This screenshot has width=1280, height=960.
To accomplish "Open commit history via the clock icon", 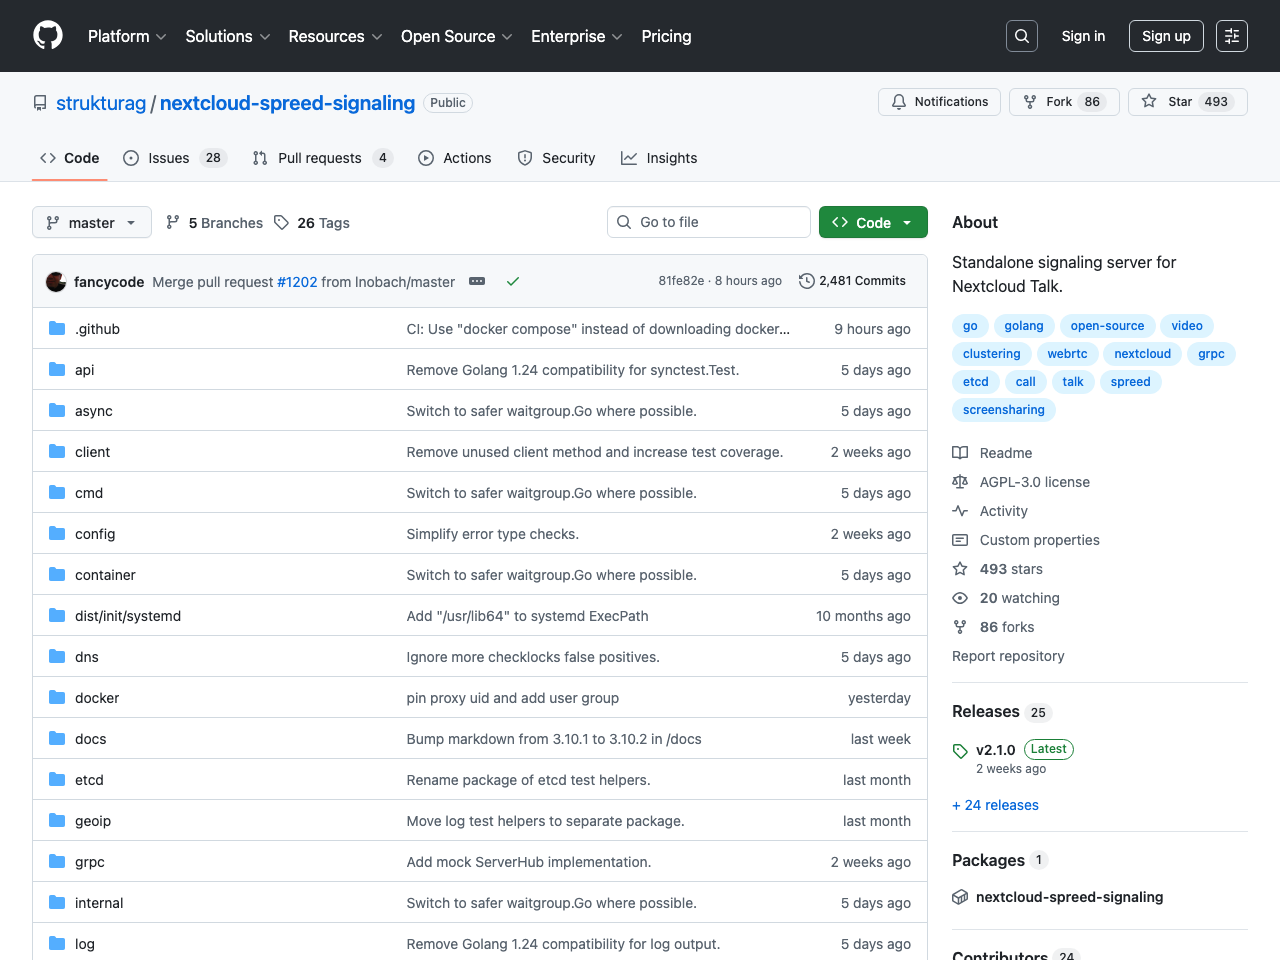I will pyautogui.click(x=807, y=281).
